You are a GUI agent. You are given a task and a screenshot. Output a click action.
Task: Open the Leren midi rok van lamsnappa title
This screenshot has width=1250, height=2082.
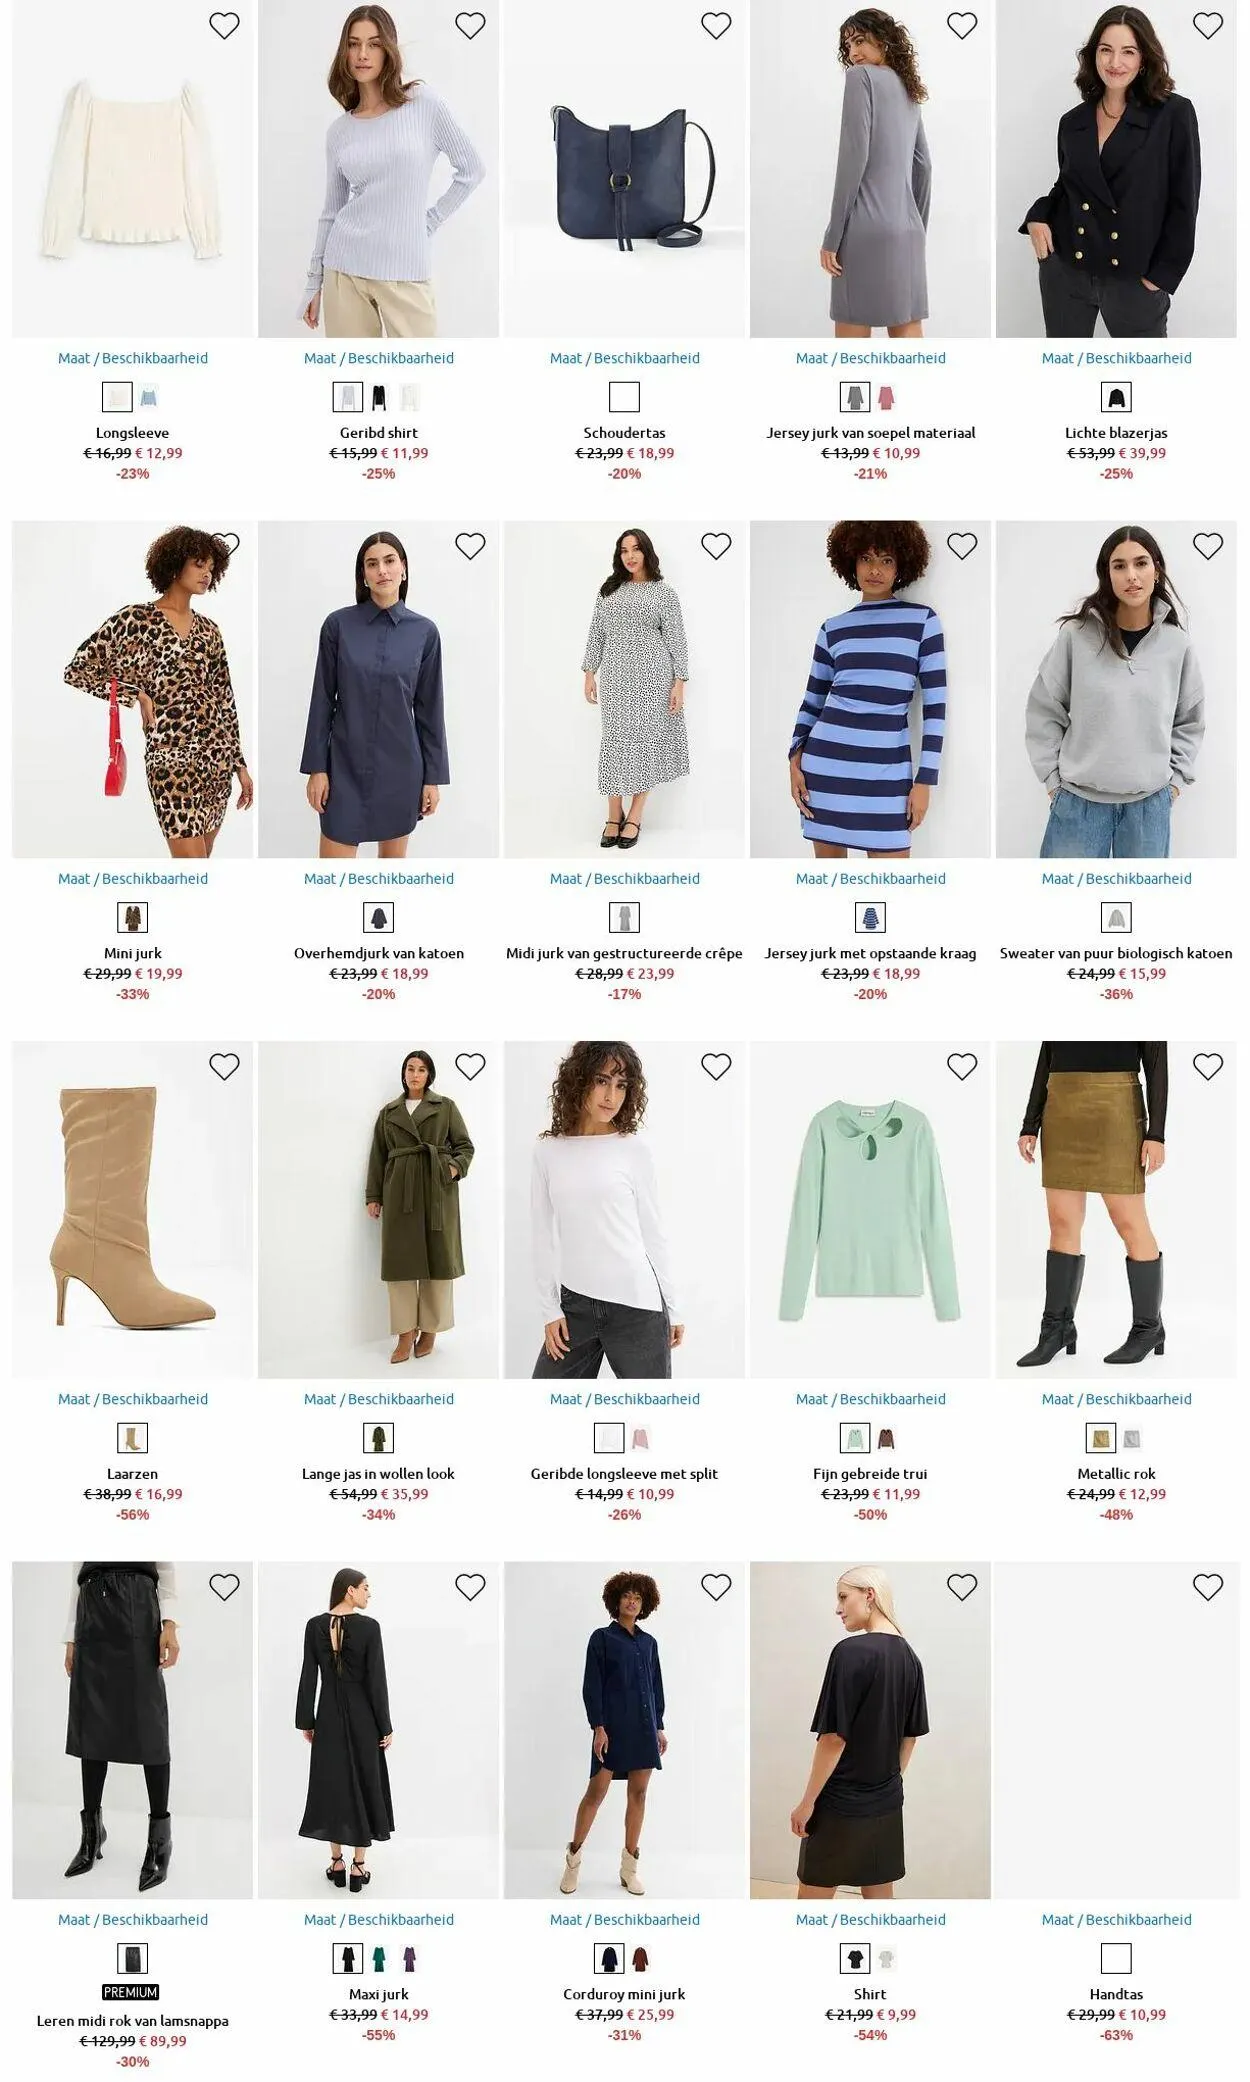coord(133,2020)
